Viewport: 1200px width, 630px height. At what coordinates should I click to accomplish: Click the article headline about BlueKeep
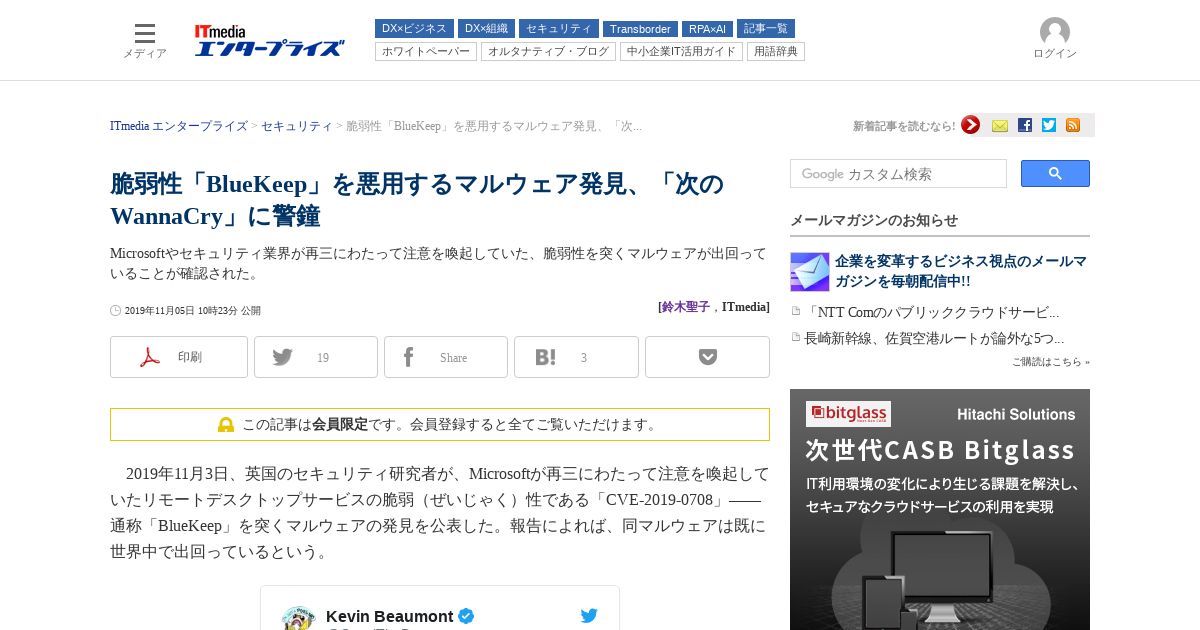[x=417, y=199]
